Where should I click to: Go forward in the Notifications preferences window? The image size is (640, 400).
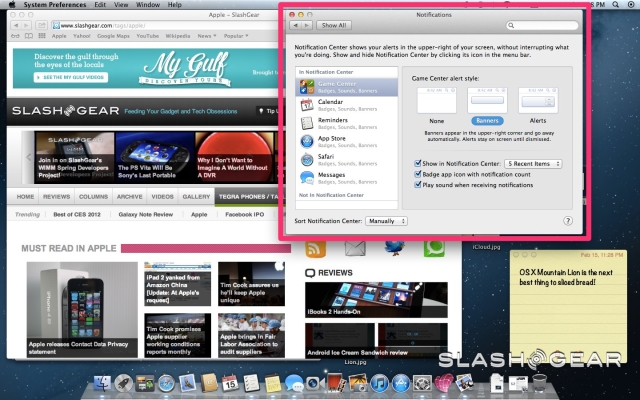pyautogui.click(x=307, y=25)
